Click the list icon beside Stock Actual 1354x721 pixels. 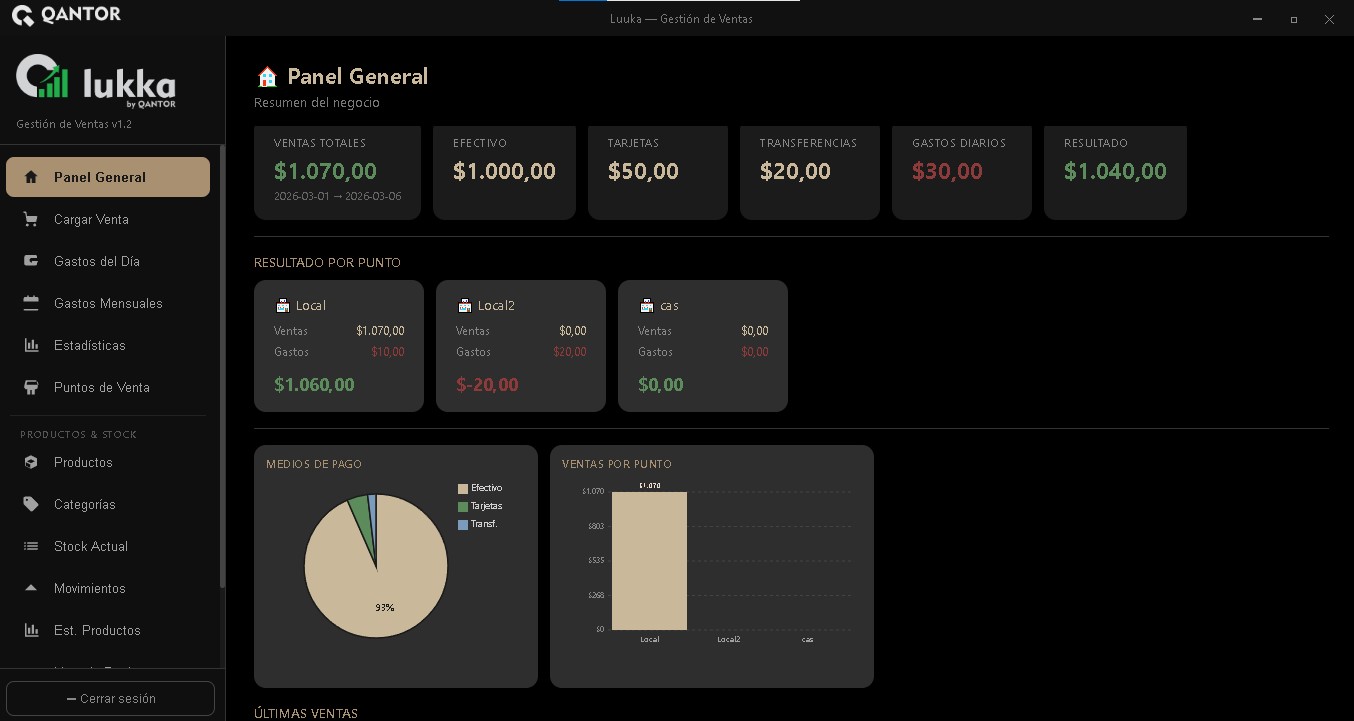click(31, 546)
